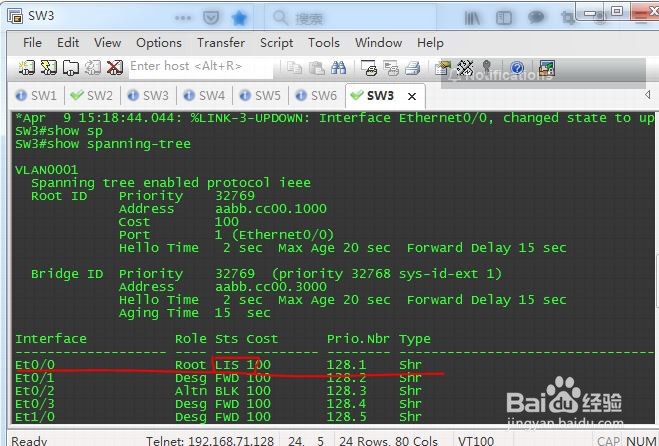Click the Ready status bar text

pos(29,441)
